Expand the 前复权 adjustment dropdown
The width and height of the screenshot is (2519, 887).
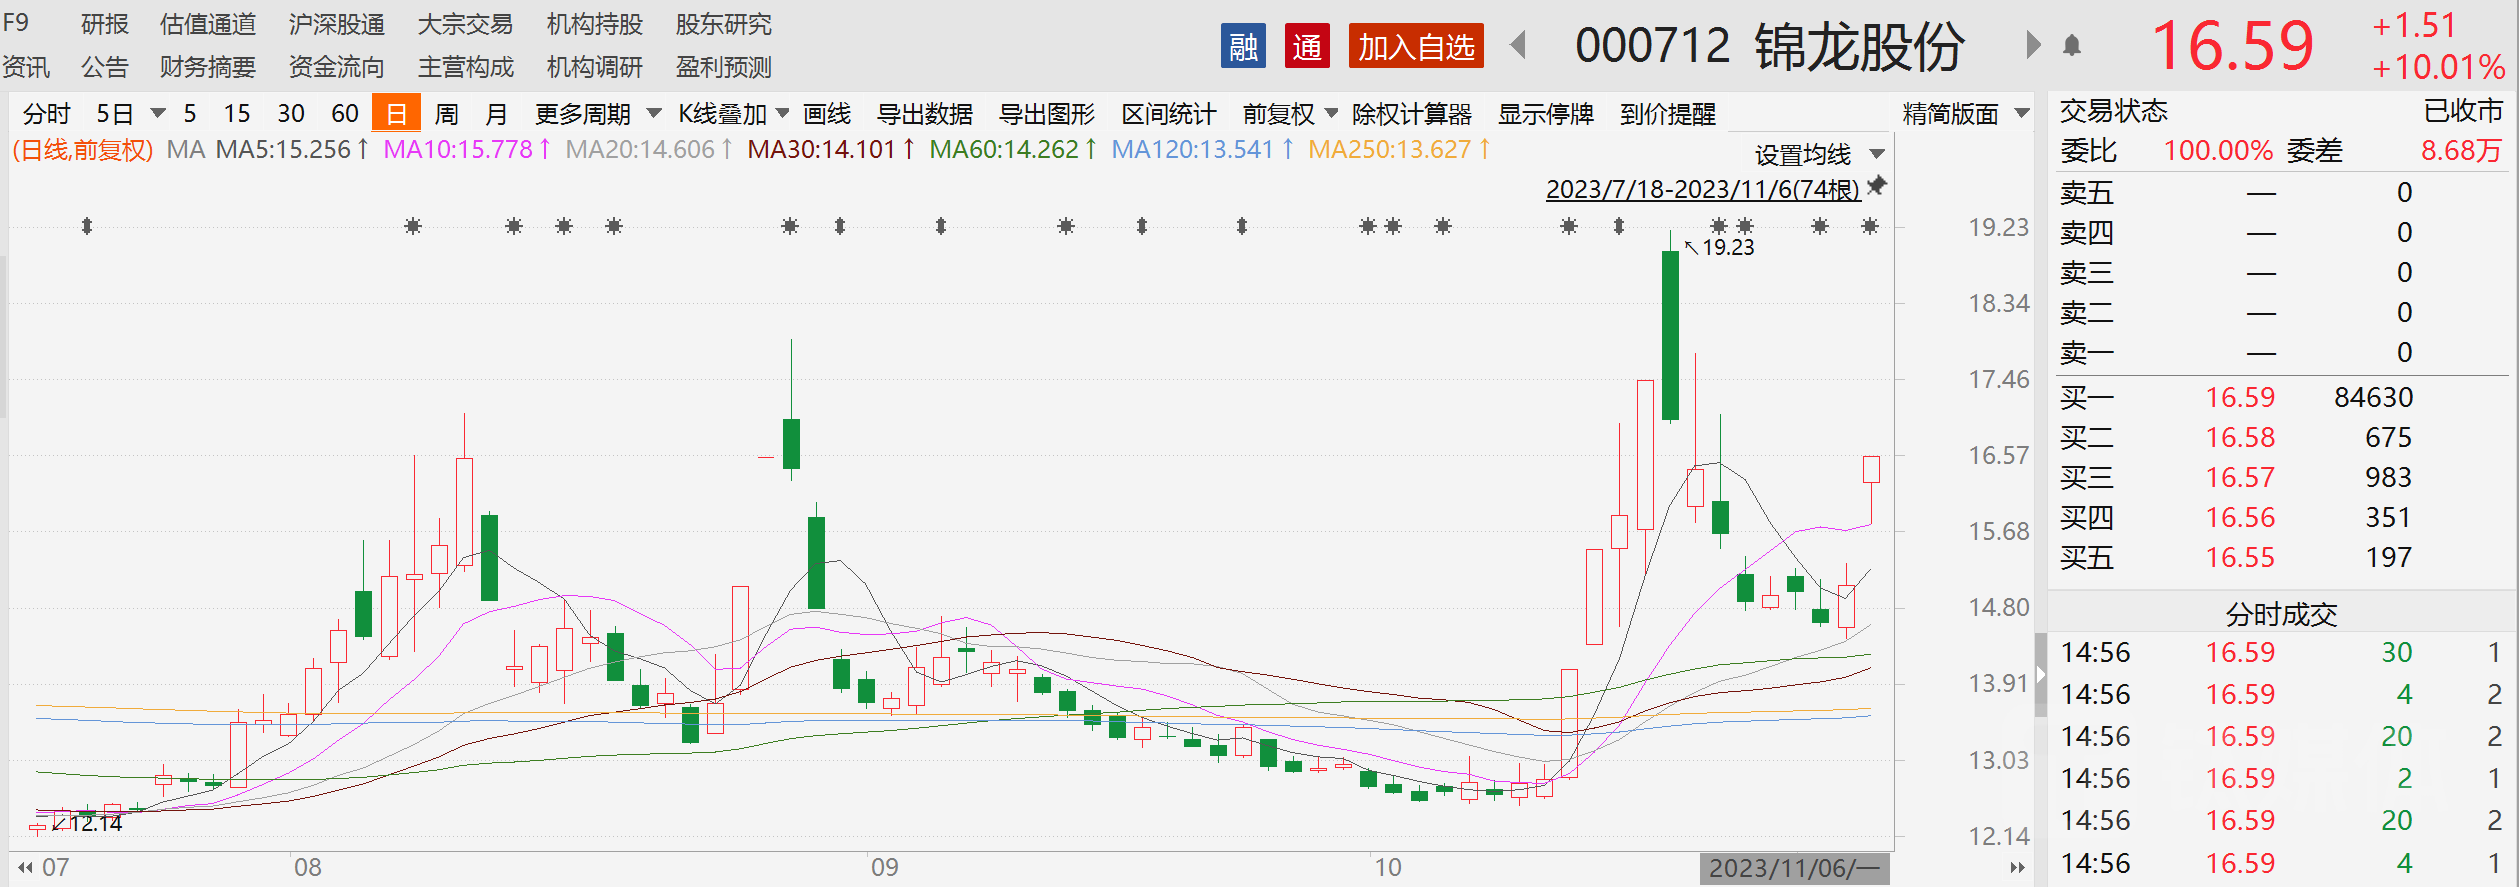pyautogui.click(x=1289, y=114)
